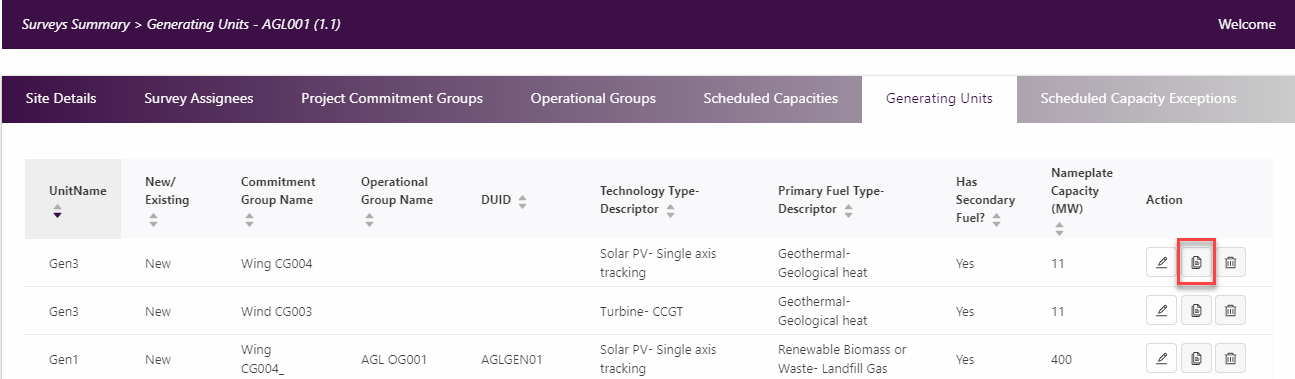The height and width of the screenshot is (379, 1295).
Task: Edit the Gen1 AGLGEN01 unit row
Action: point(1162,358)
